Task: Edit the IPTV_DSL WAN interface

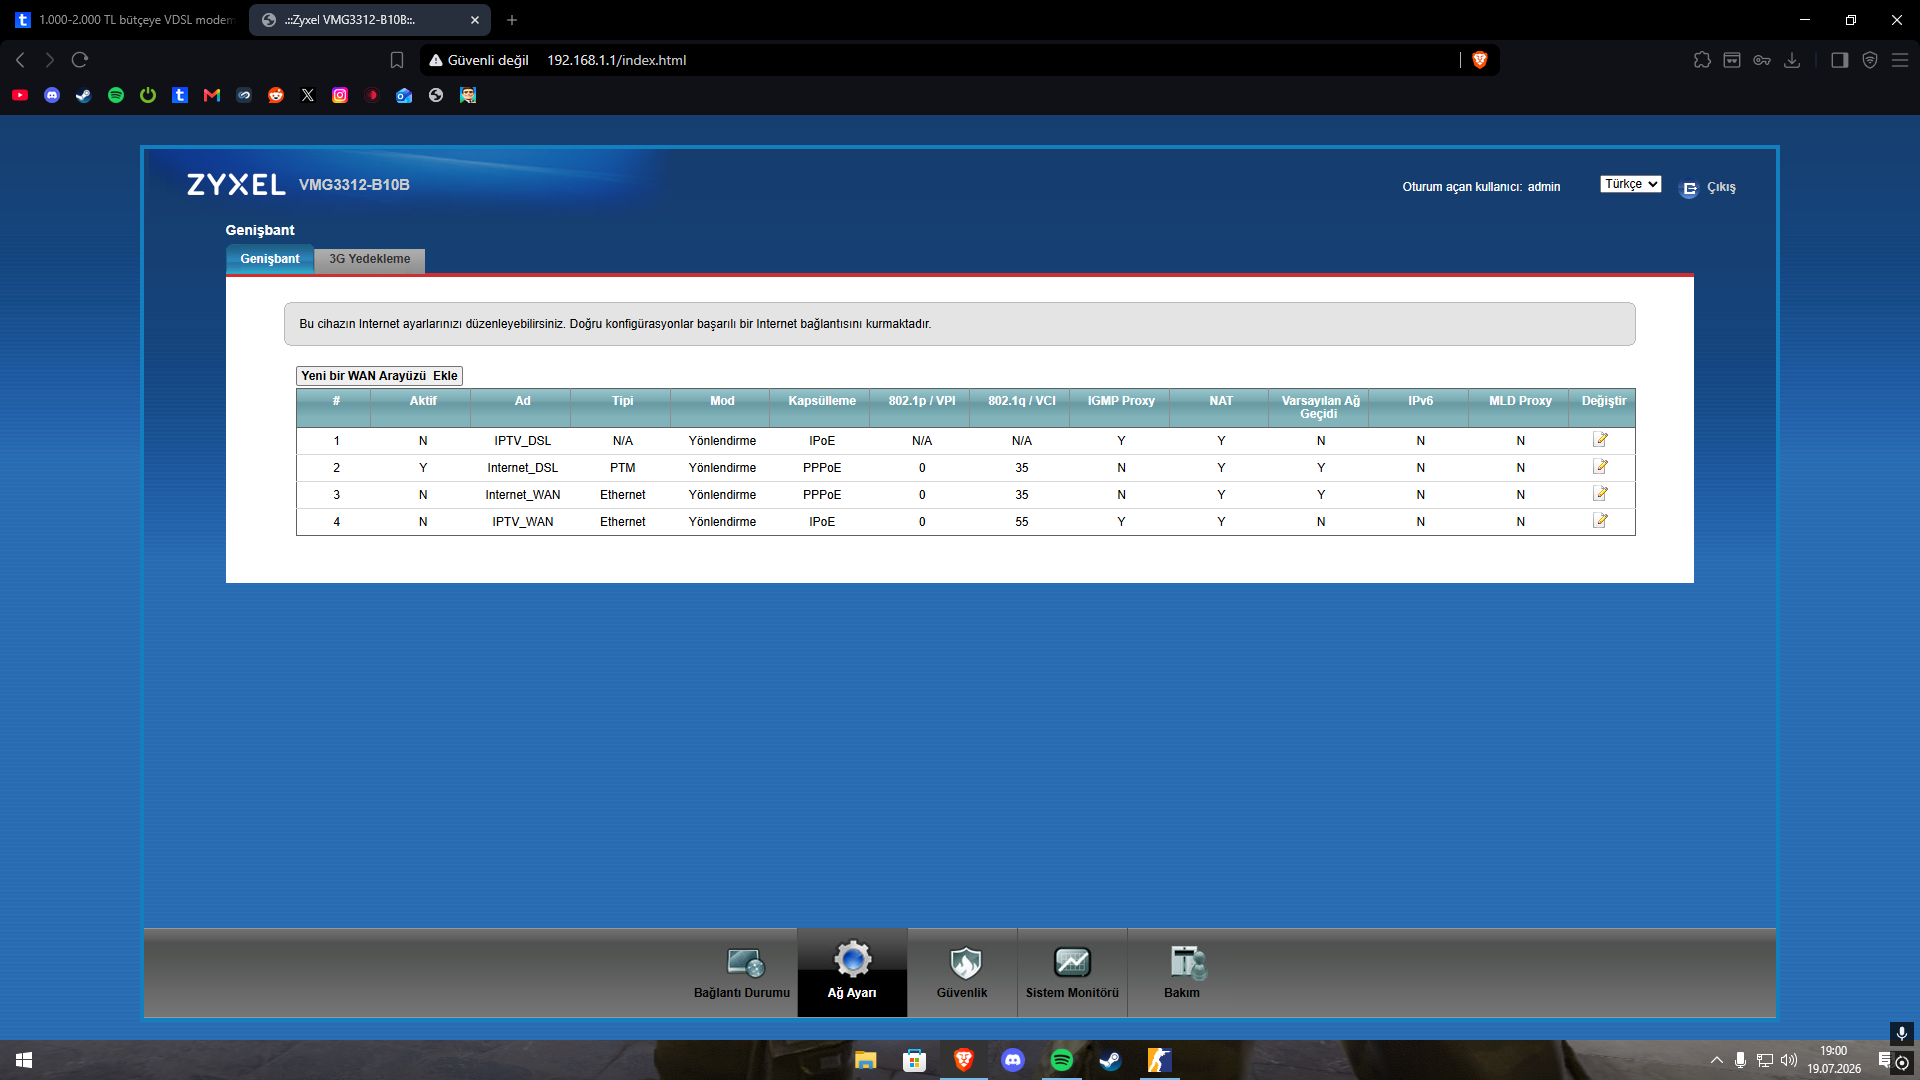Action: (1600, 440)
